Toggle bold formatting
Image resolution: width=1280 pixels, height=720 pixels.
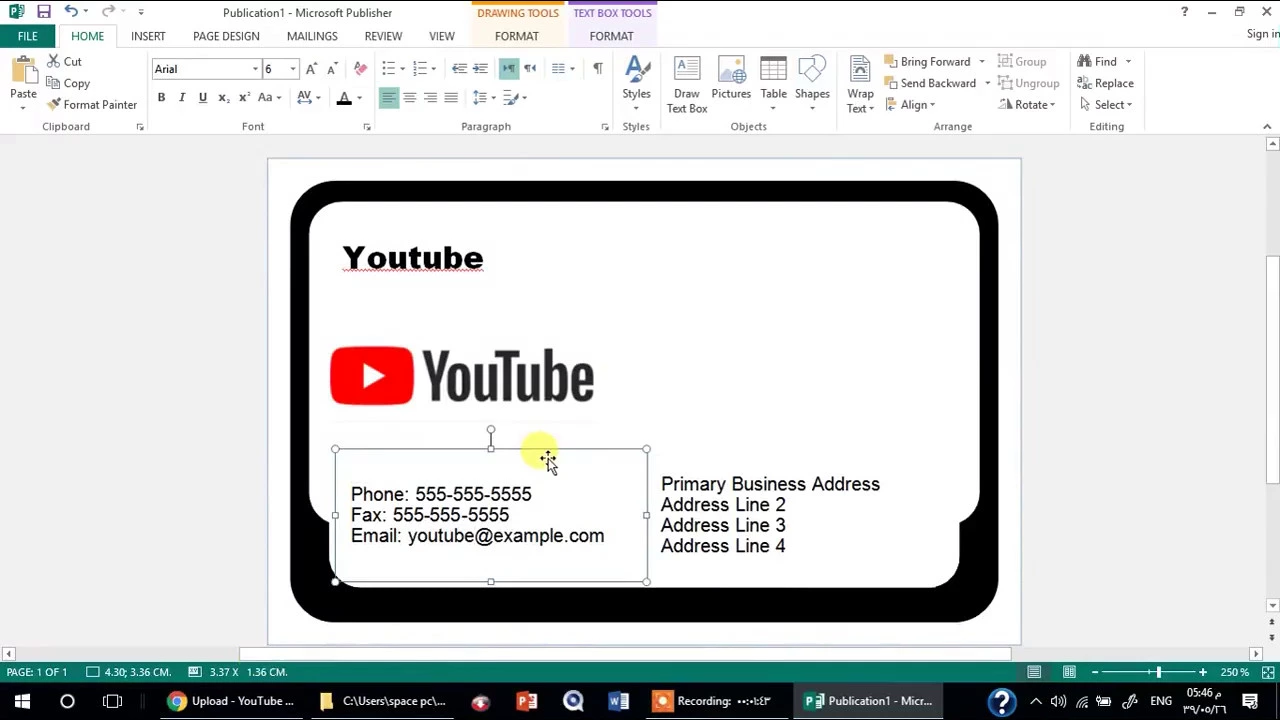[161, 98]
